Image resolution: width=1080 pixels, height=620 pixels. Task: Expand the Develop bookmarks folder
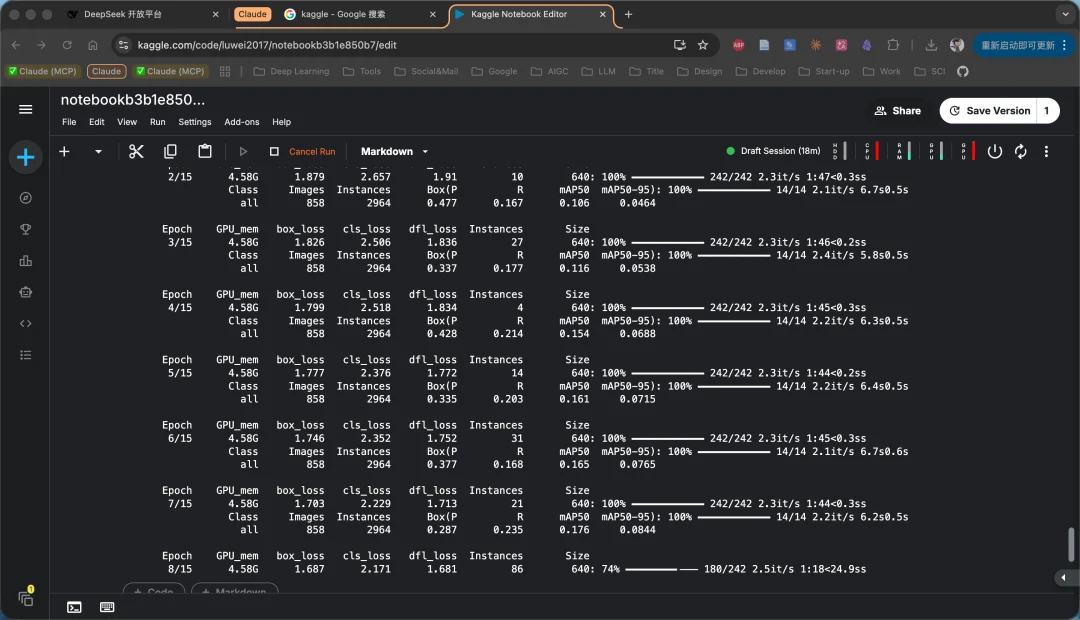point(760,72)
